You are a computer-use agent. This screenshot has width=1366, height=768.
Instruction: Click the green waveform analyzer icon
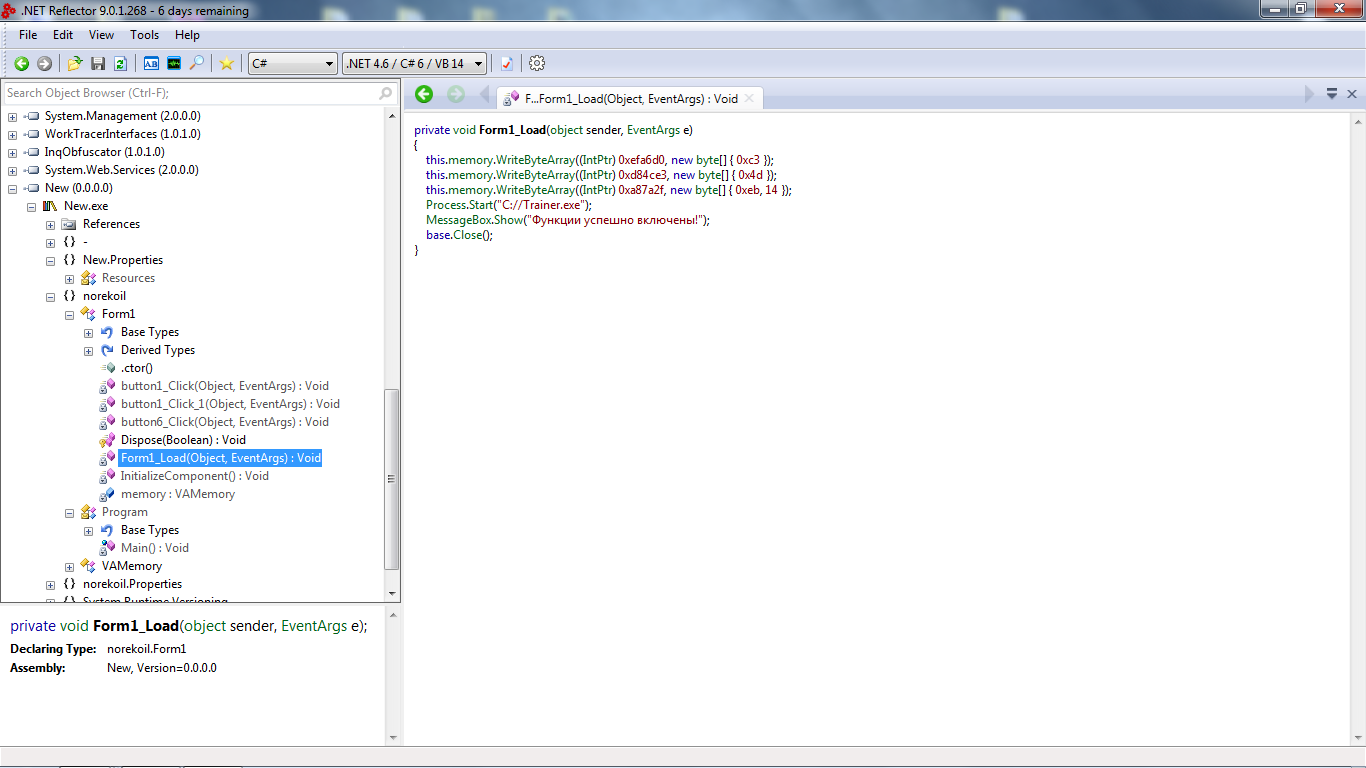click(x=174, y=63)
